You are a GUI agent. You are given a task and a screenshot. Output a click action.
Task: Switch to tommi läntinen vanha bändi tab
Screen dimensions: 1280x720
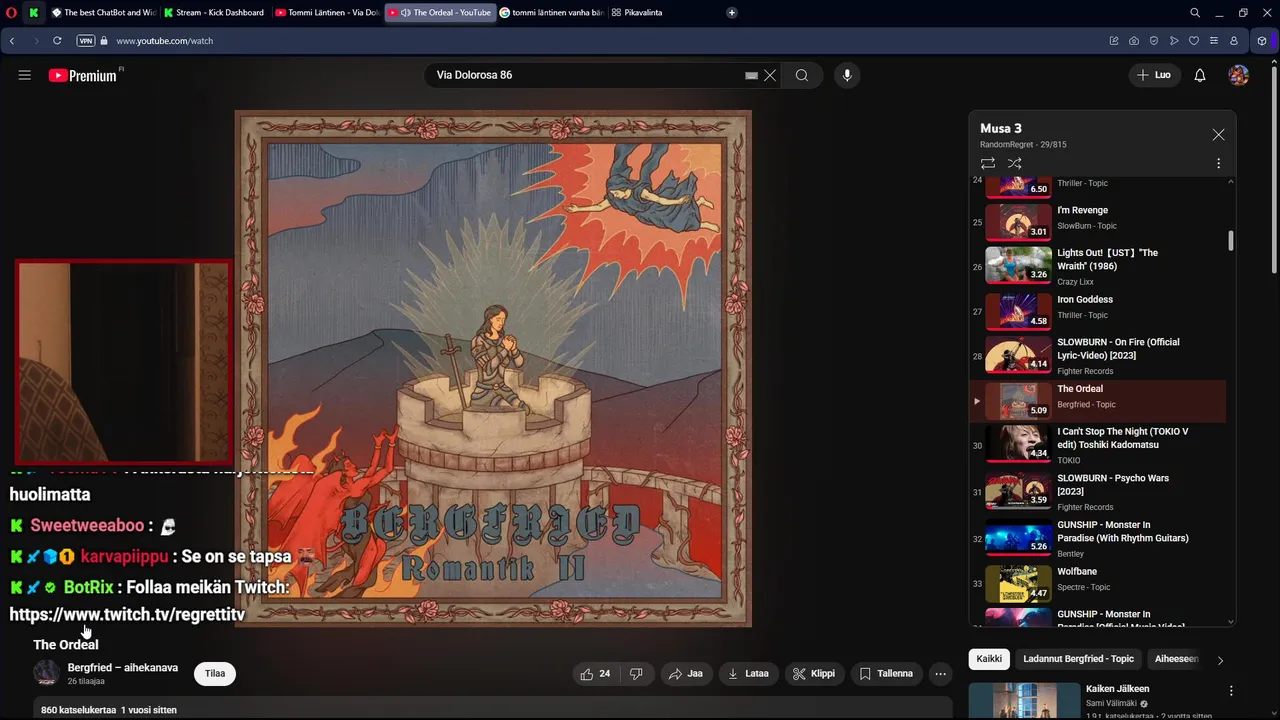[551, 13]
